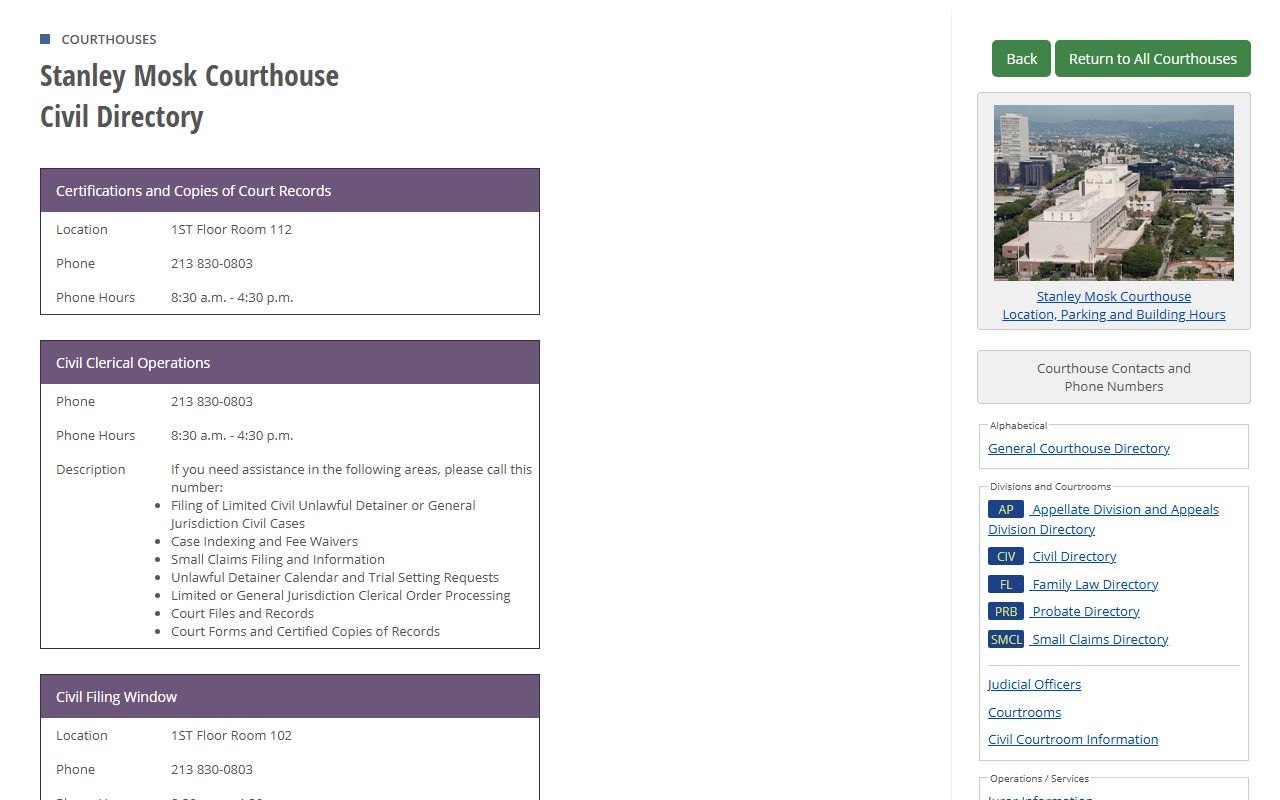Image resolution: width=1280 pixels, height=800 pixels.
Task: Open the Courtrooms link
Action: [1024, 712]
